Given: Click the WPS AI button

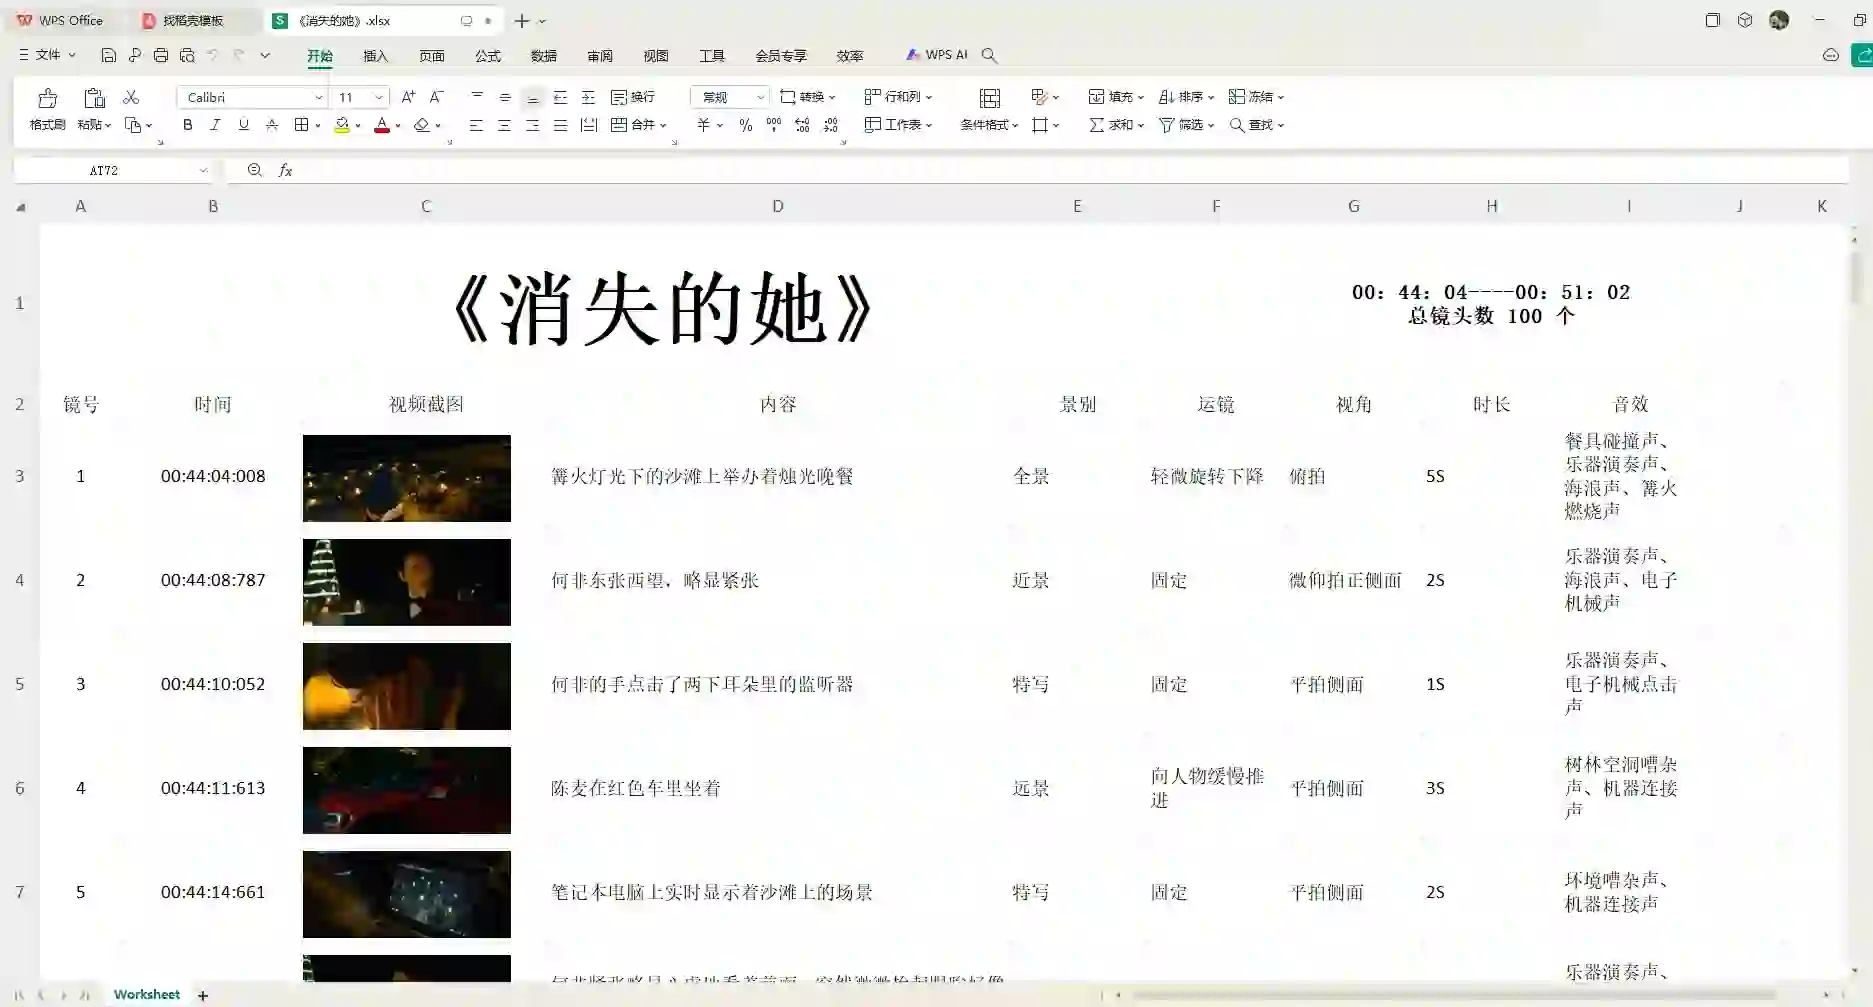Looking at the screenshot, I should point(936,55).
